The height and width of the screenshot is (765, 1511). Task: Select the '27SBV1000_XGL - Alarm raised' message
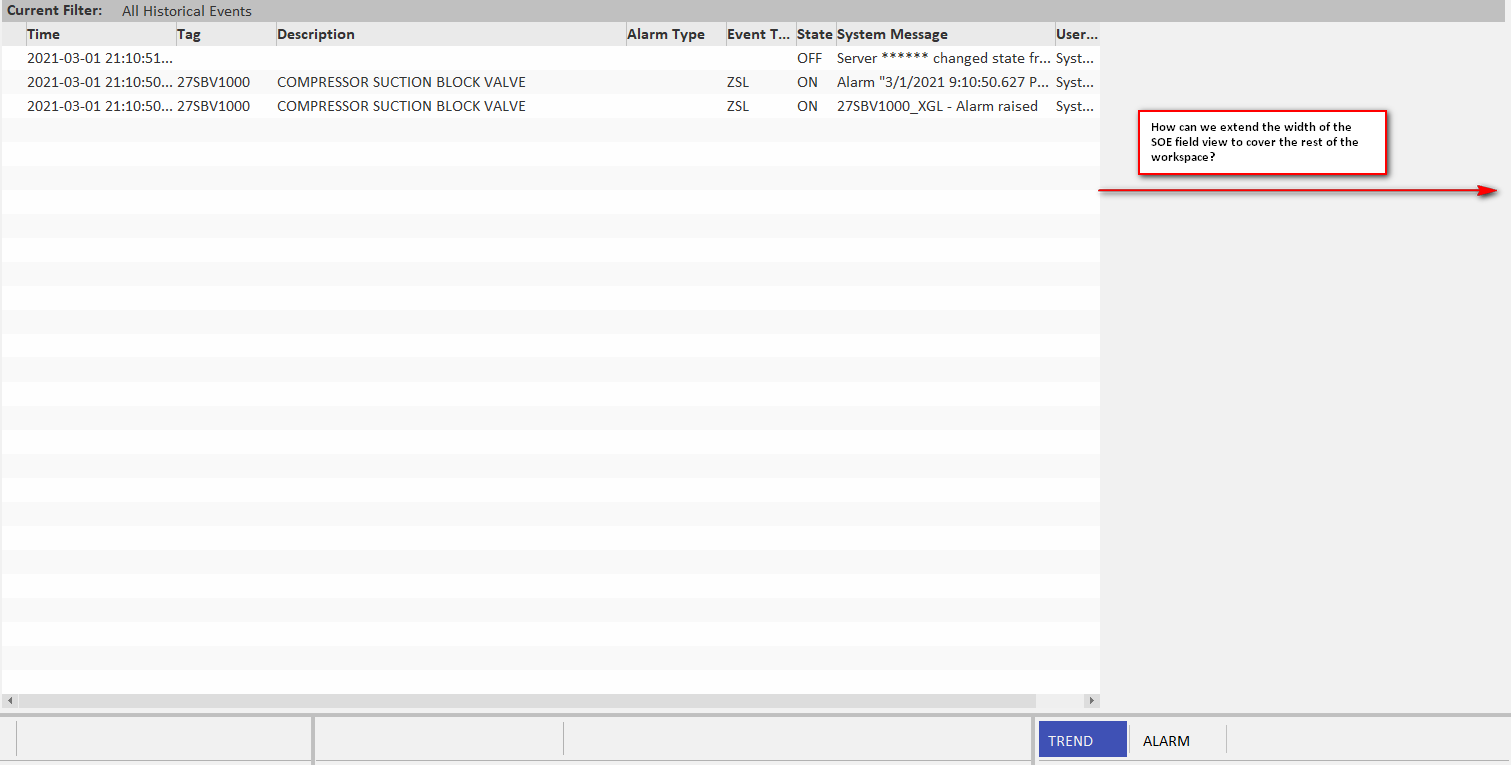tap(937, 106)
